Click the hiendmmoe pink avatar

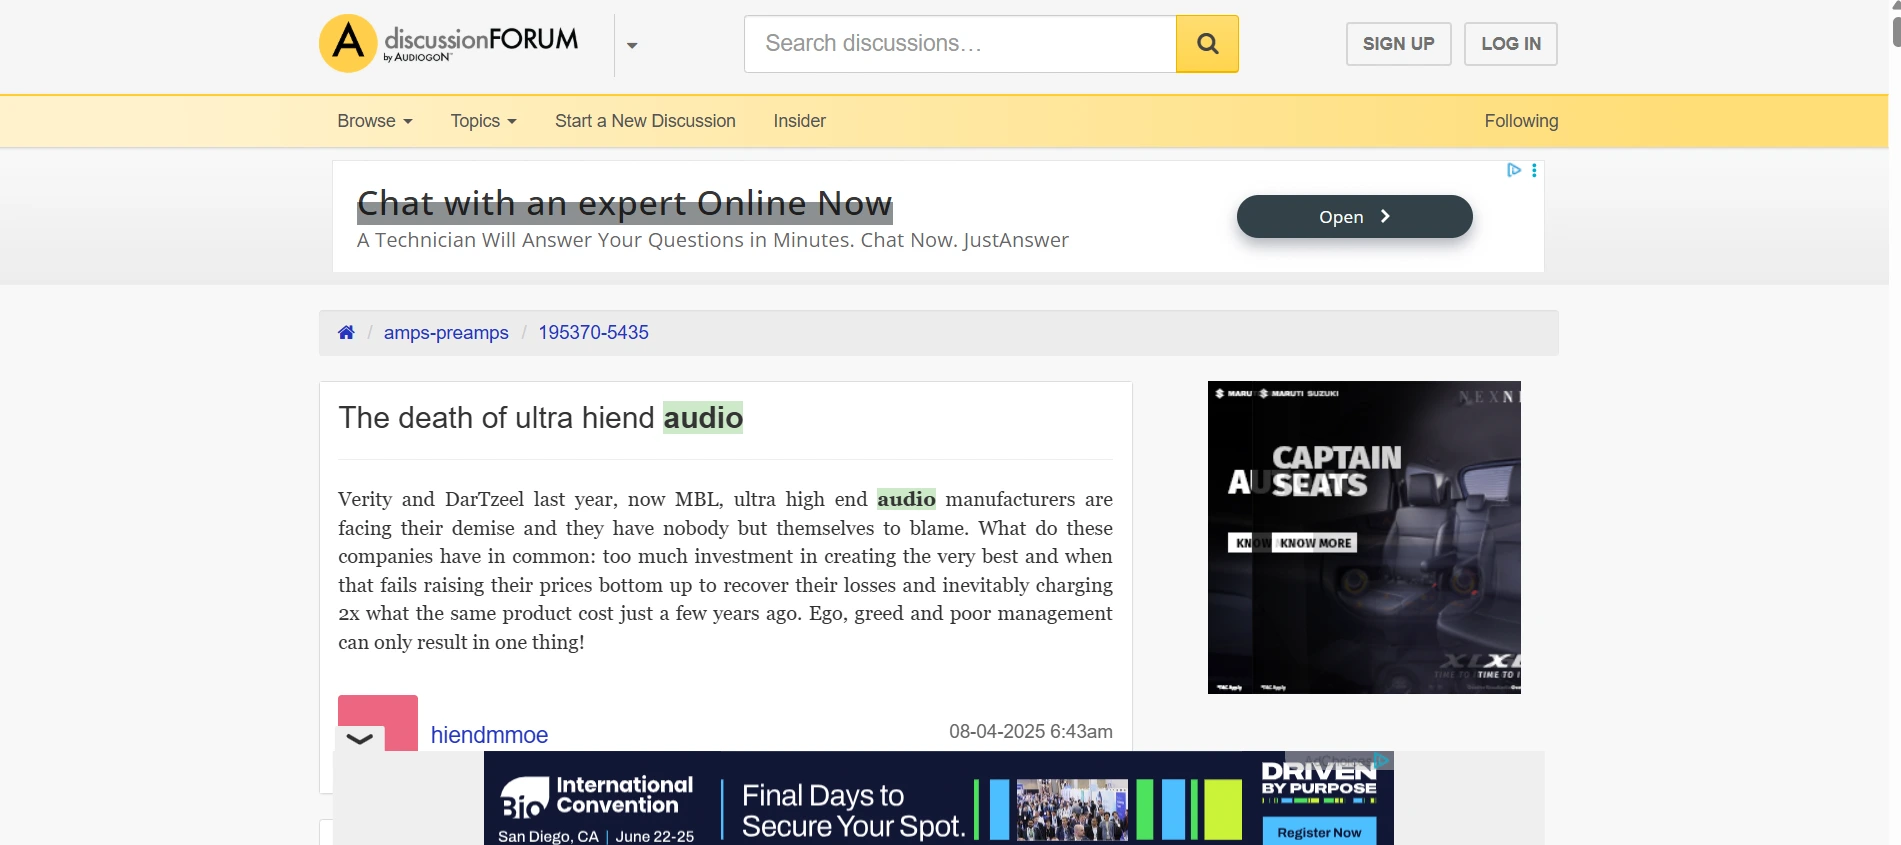coord(378,723)
